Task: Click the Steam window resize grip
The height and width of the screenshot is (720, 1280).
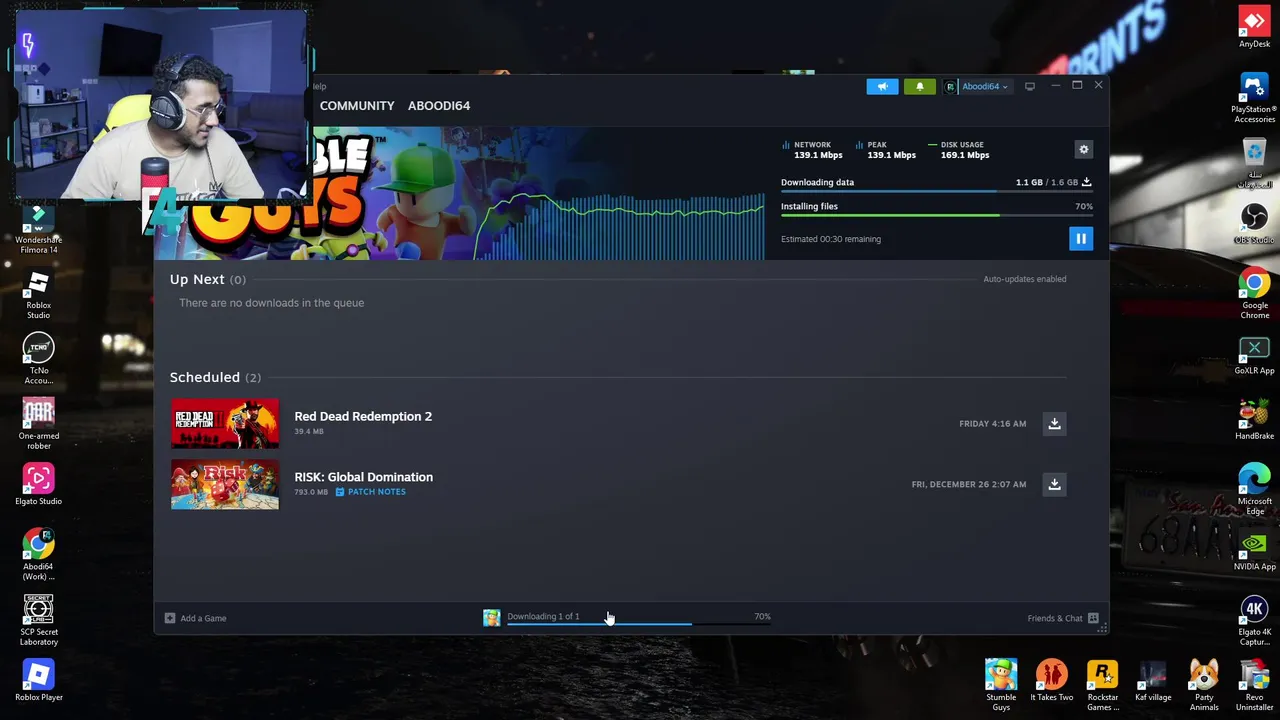Action: coord(1102,627)
